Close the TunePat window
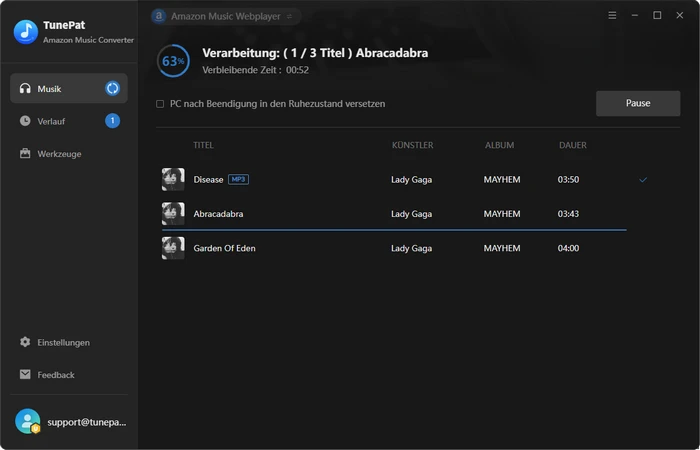Viewport: 700px width, 450px height. coord(679,16)
